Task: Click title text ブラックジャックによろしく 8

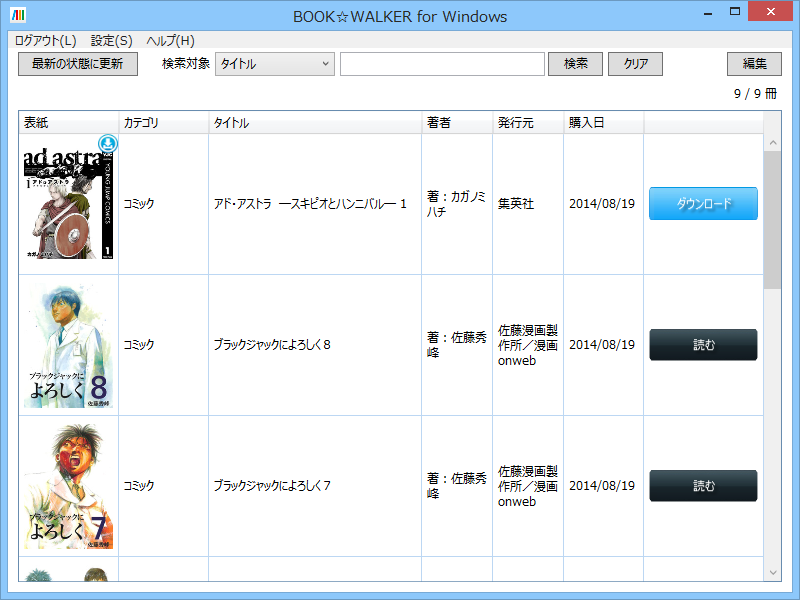Action: click(x=272, y=345)
